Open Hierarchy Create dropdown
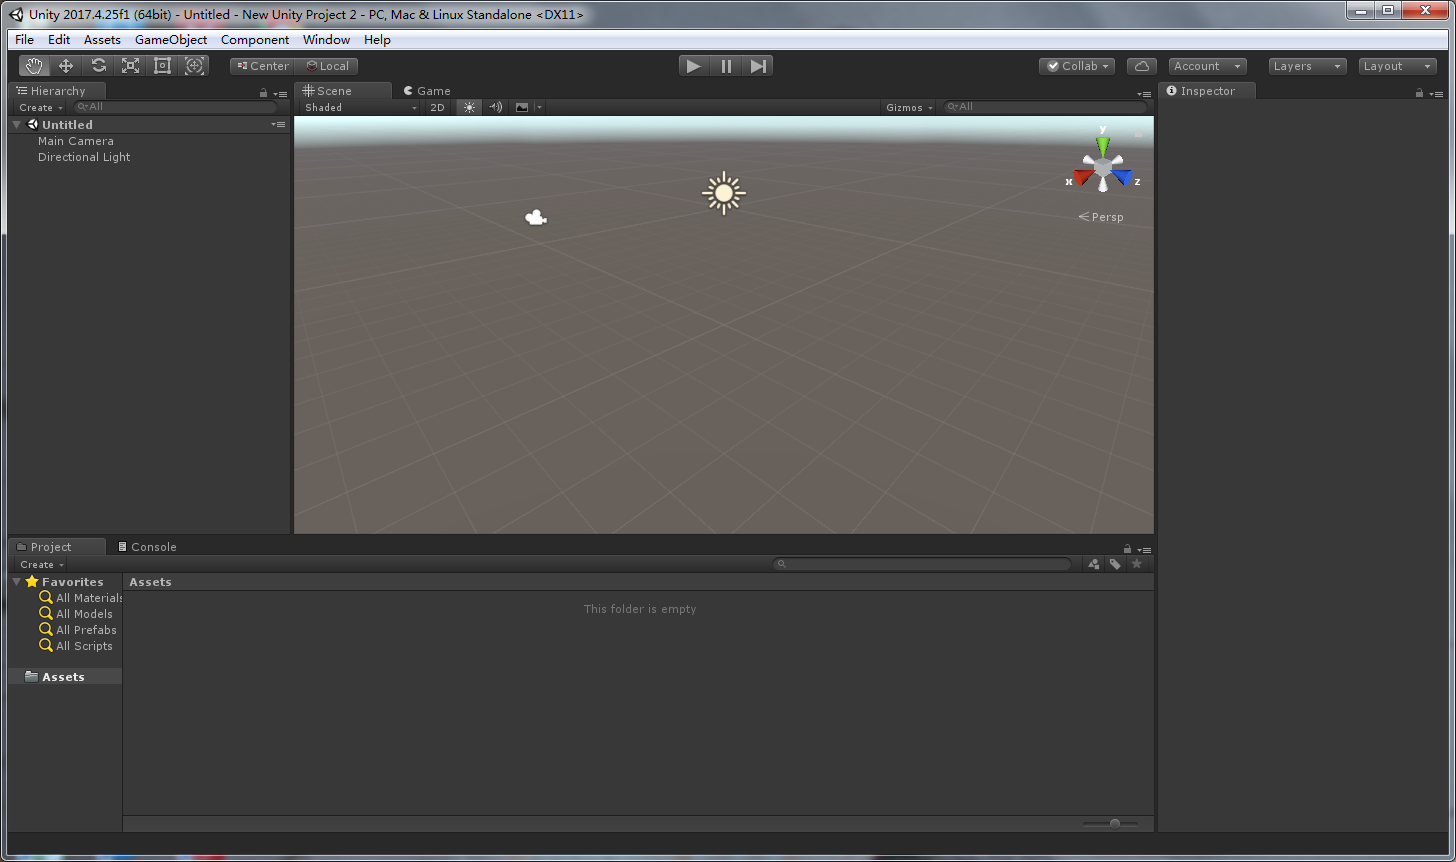 pyautogui.click(x=41, y=107)
